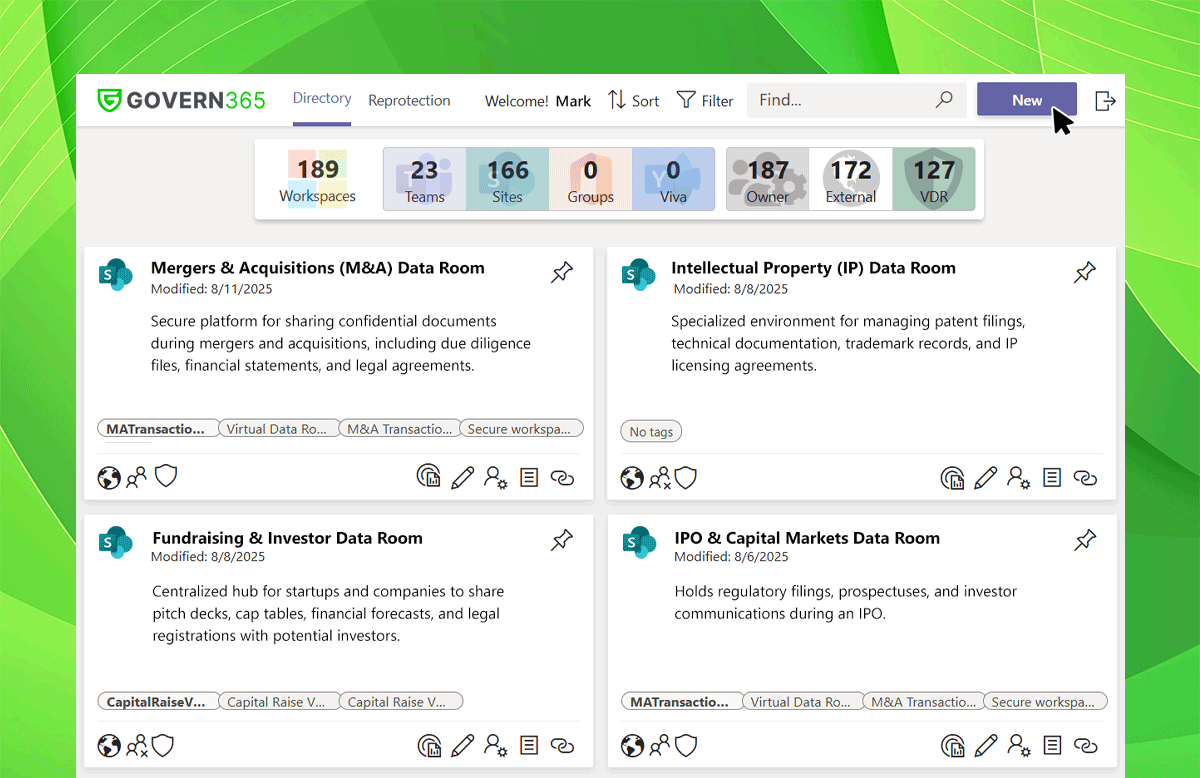This screenshot has width=1200, height=778.
Task: Open details list icon on Mergers & Acquisitions card
Action: (x=529, y=478)
